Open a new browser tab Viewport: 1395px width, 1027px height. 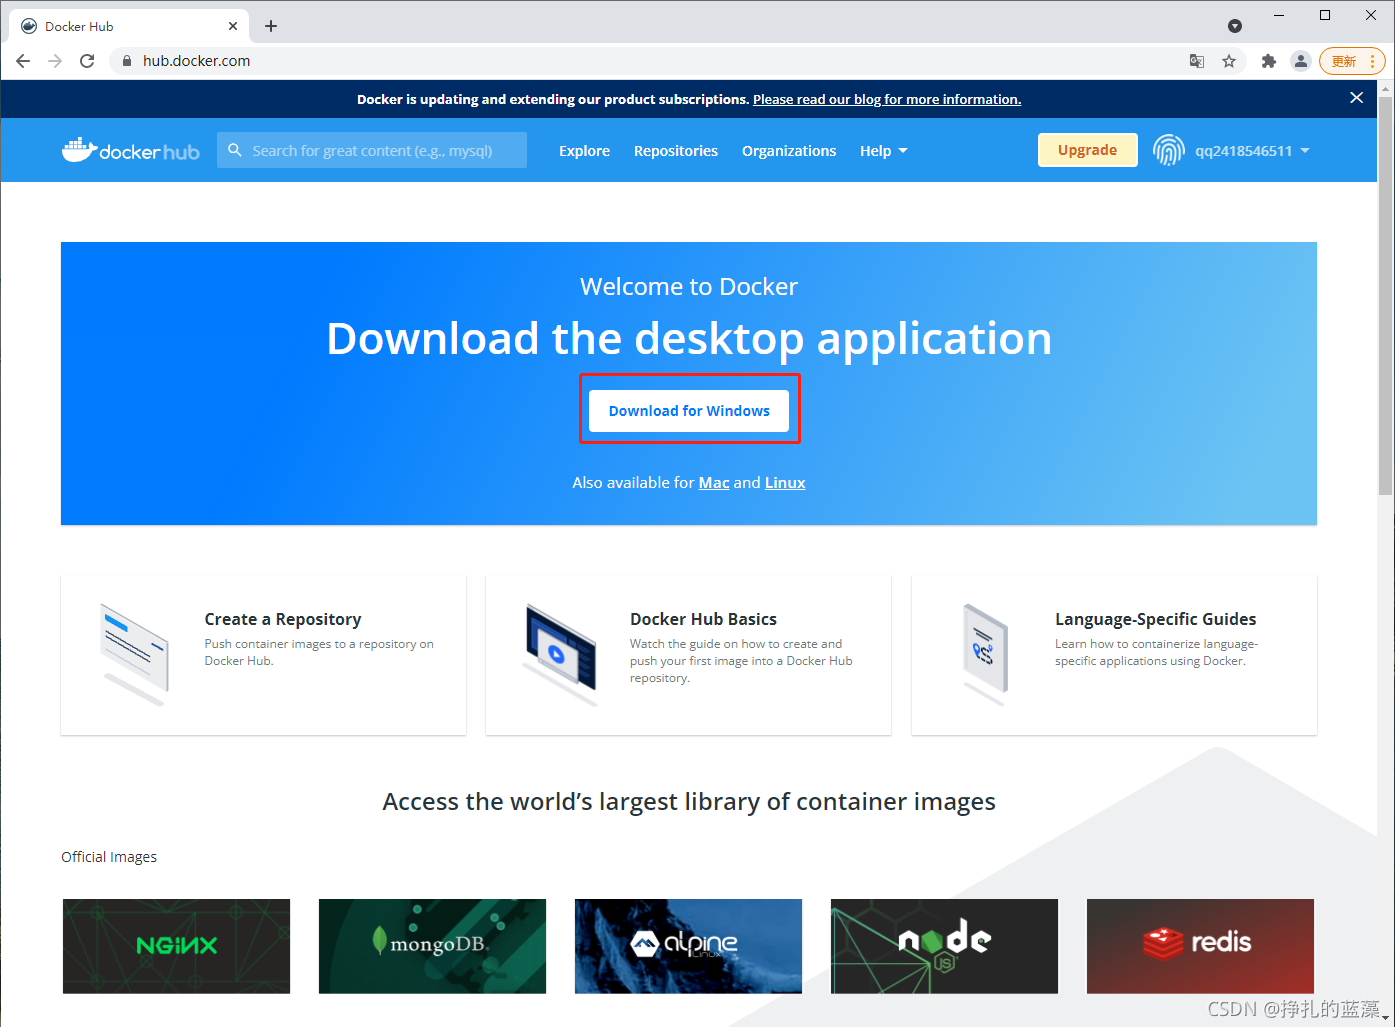point(271,26)
